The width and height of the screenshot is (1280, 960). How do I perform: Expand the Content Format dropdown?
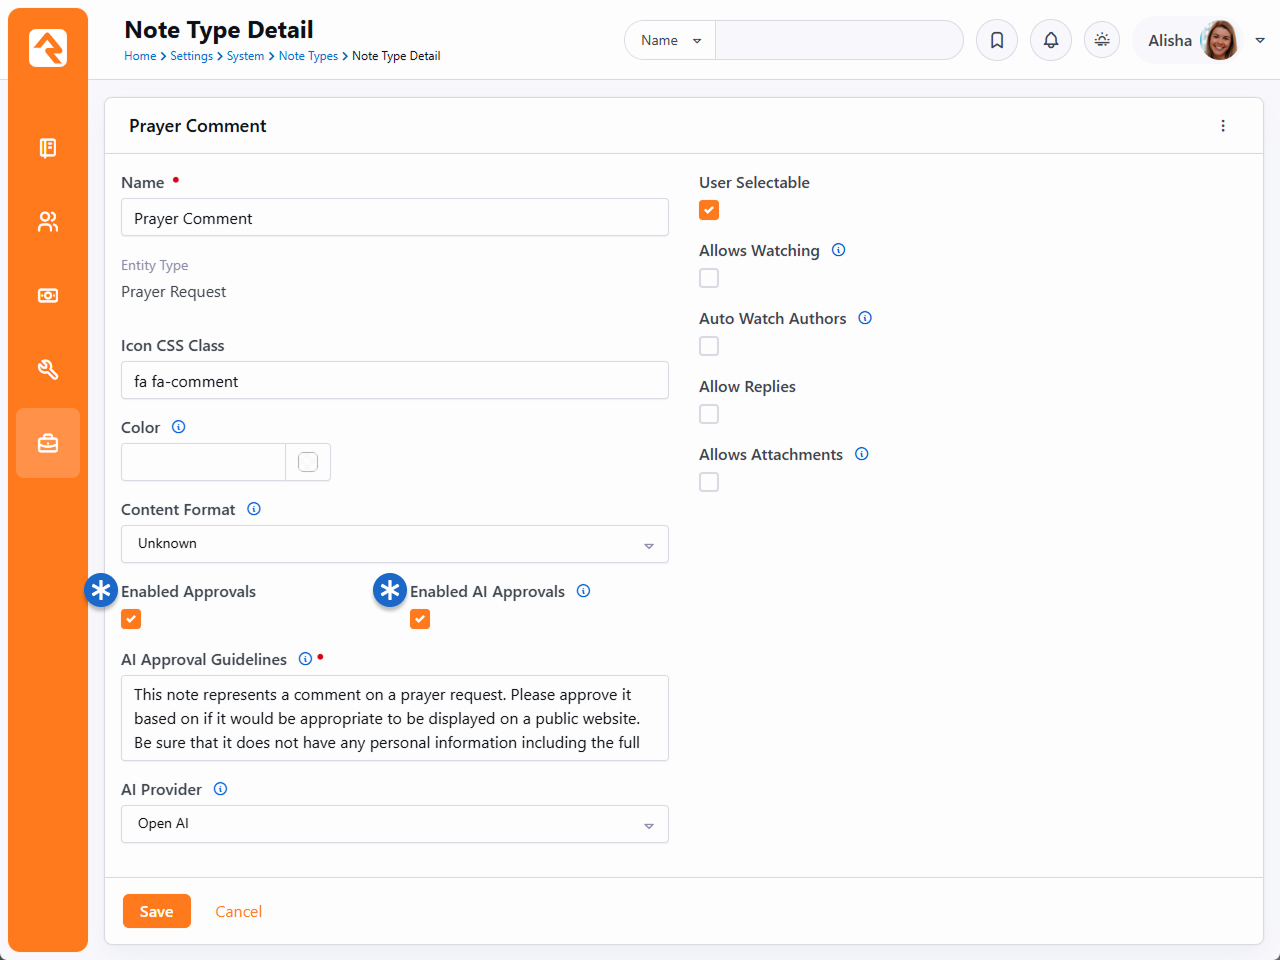click(394, 544)
